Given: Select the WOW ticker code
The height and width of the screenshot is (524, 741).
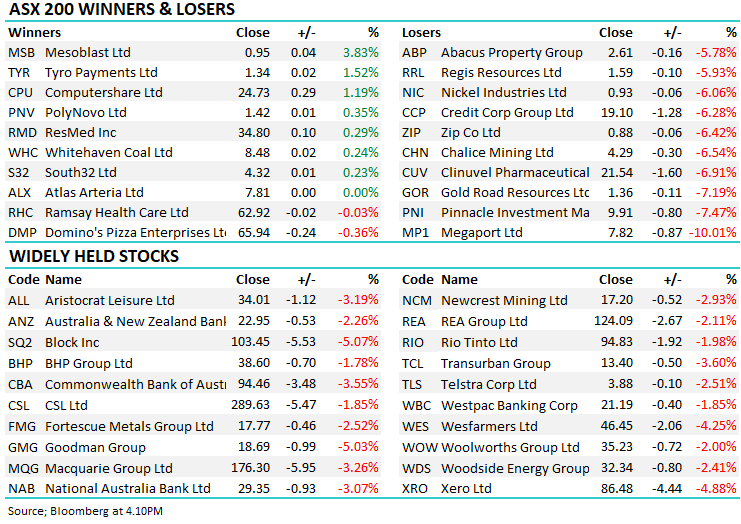Looking at the screenshot, I should pos(419,447).
